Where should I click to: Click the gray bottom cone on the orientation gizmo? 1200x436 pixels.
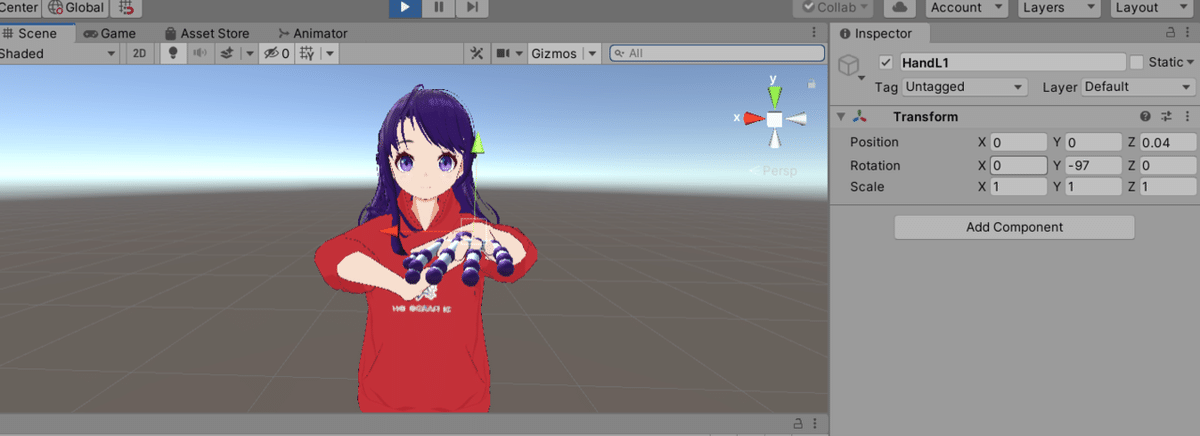(774, 140)
